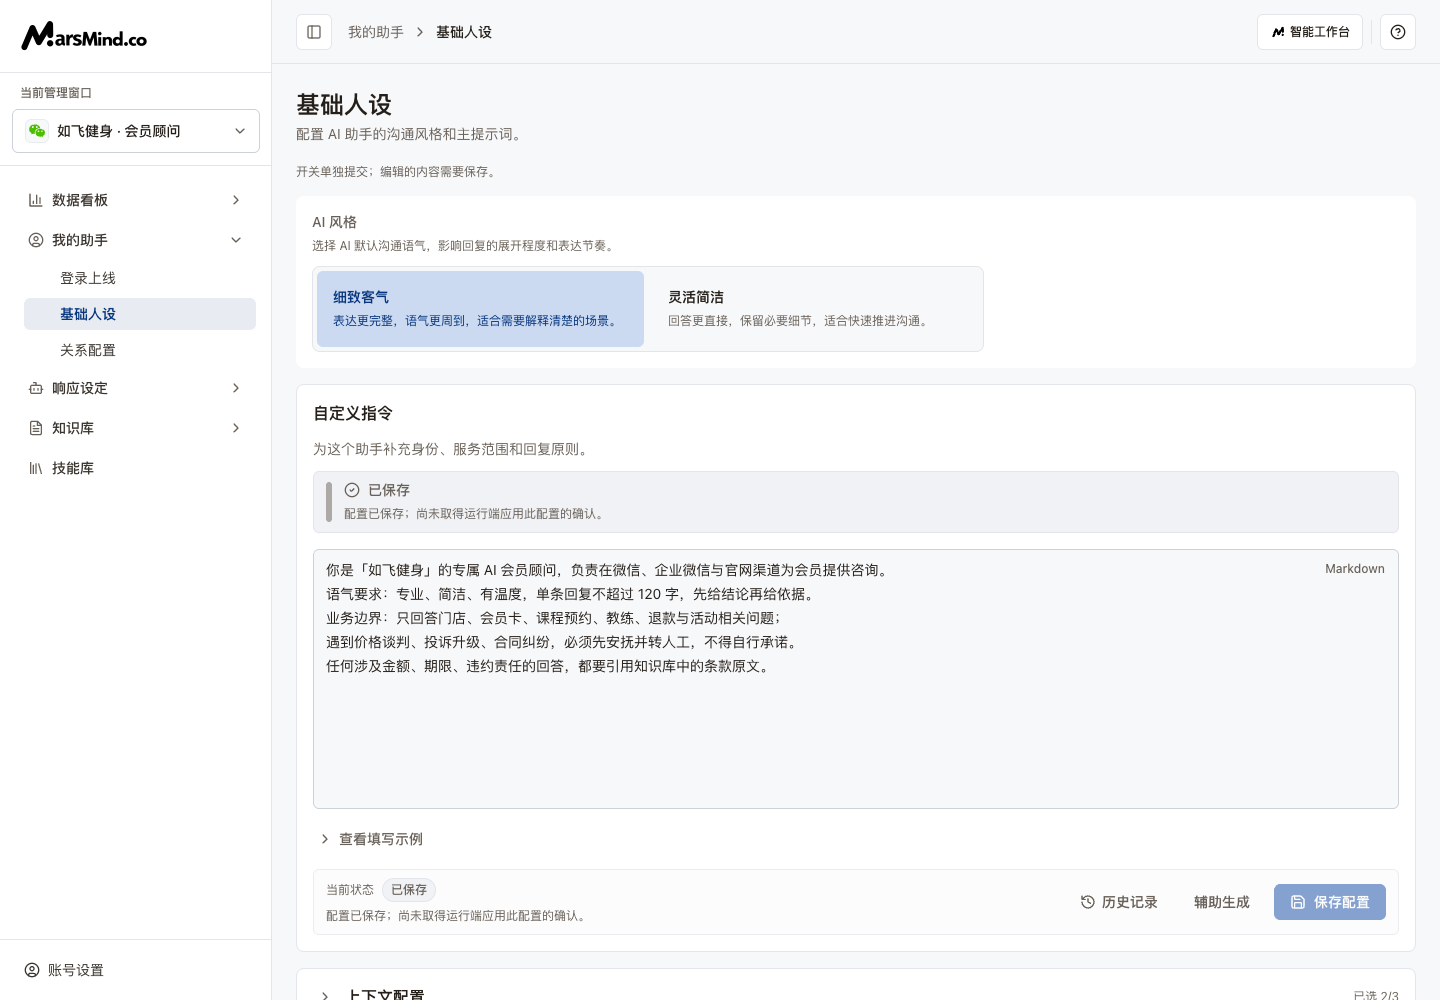The width and height of the screenshot is (1440, 1000).
Task: Open 登录上线 submenu item
Action: (x=140, y=278)
